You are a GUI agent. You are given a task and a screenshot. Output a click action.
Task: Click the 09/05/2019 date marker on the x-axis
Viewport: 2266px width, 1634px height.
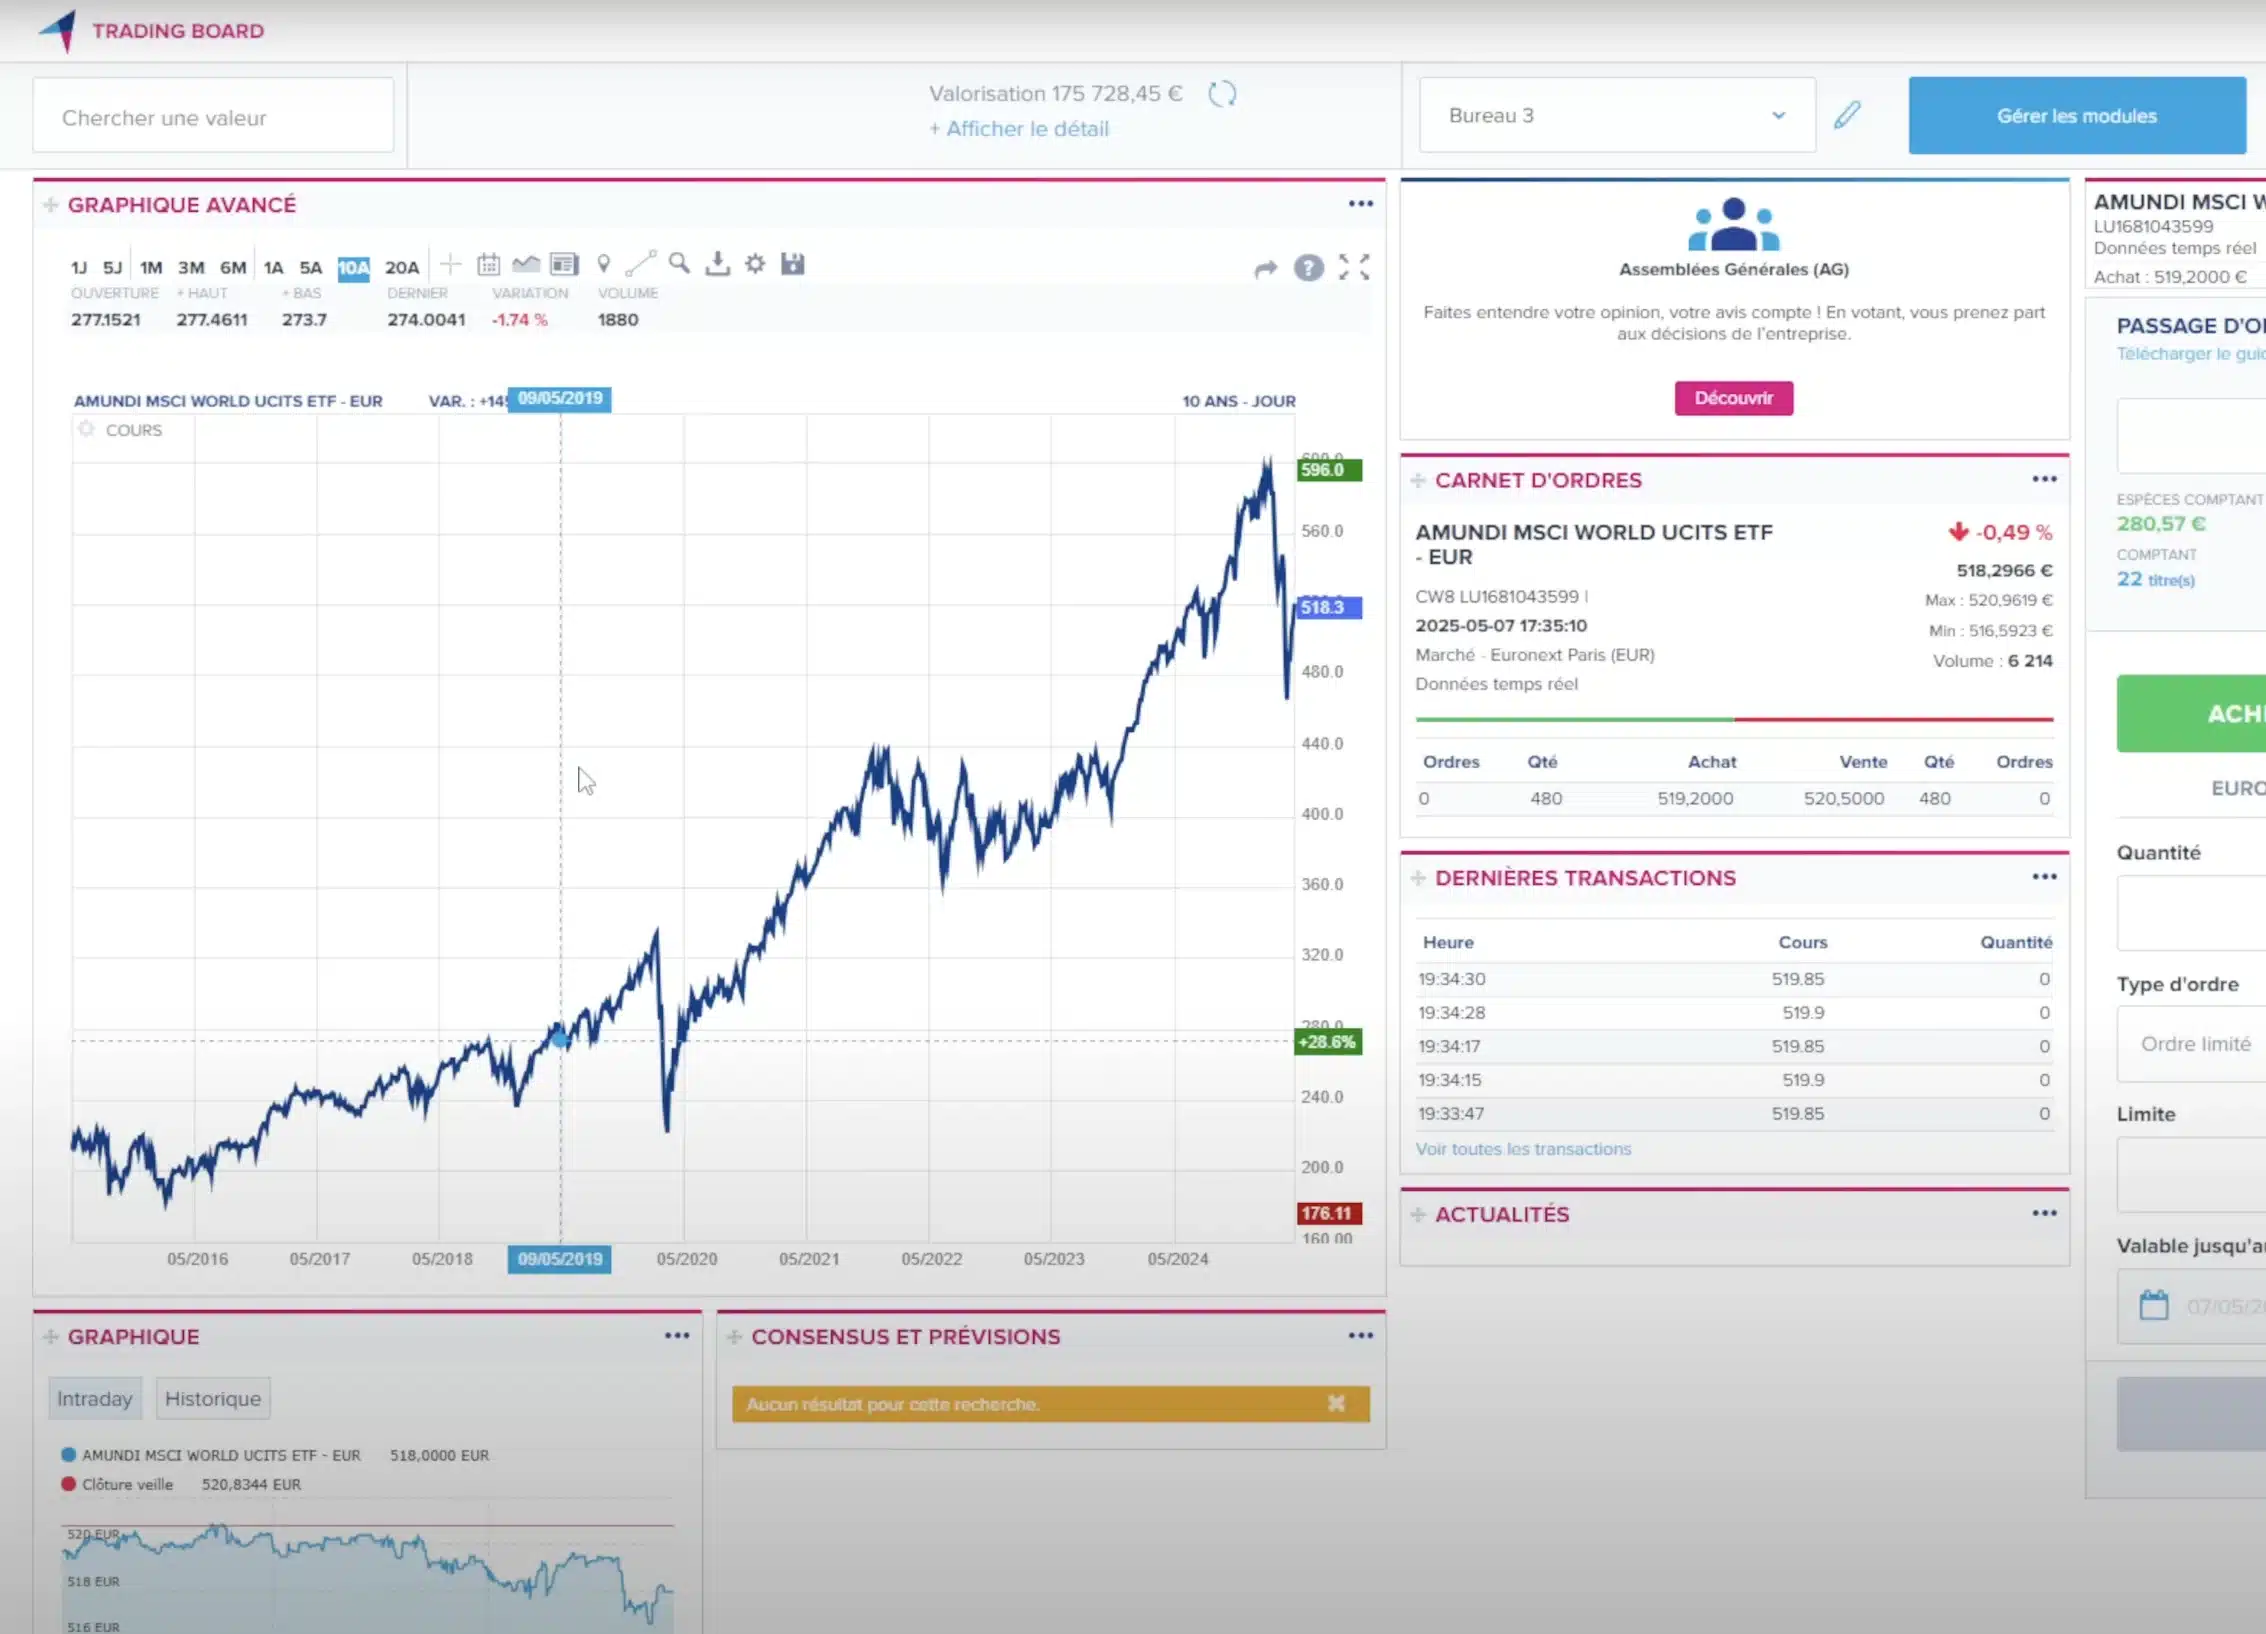pyautogui.click(x=560, y=1259)
